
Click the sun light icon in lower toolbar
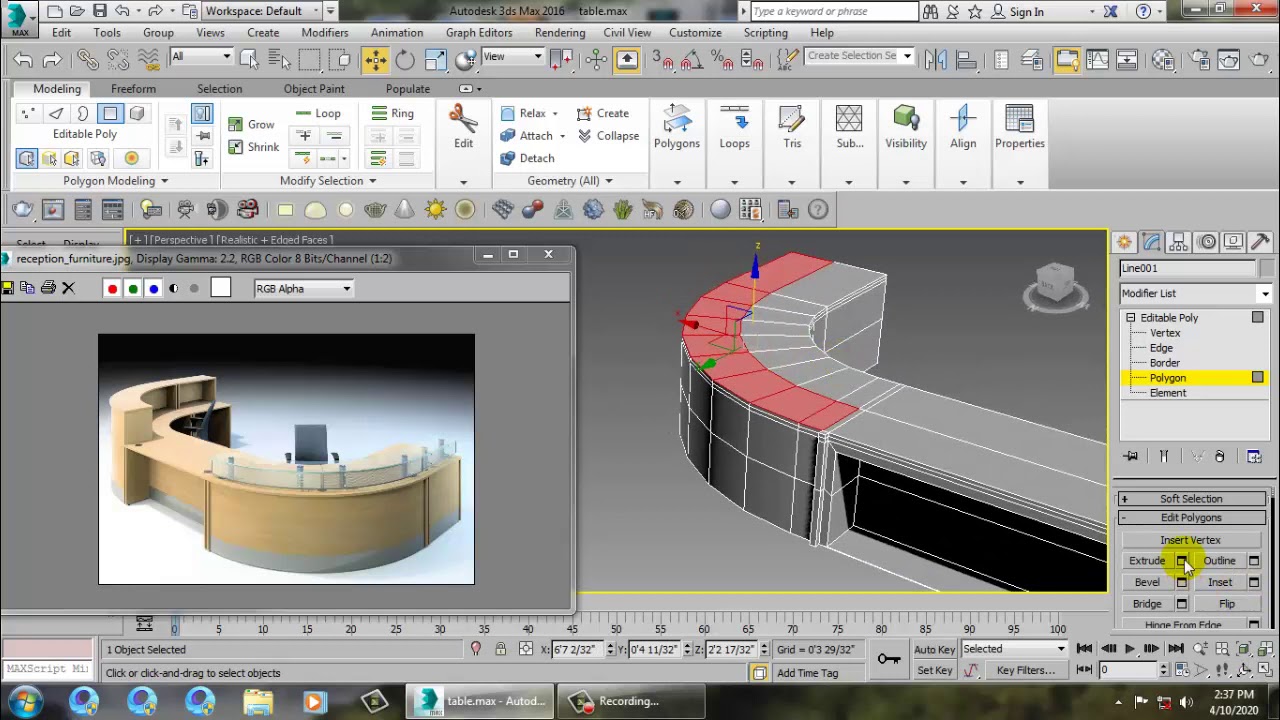pos(435,210)
